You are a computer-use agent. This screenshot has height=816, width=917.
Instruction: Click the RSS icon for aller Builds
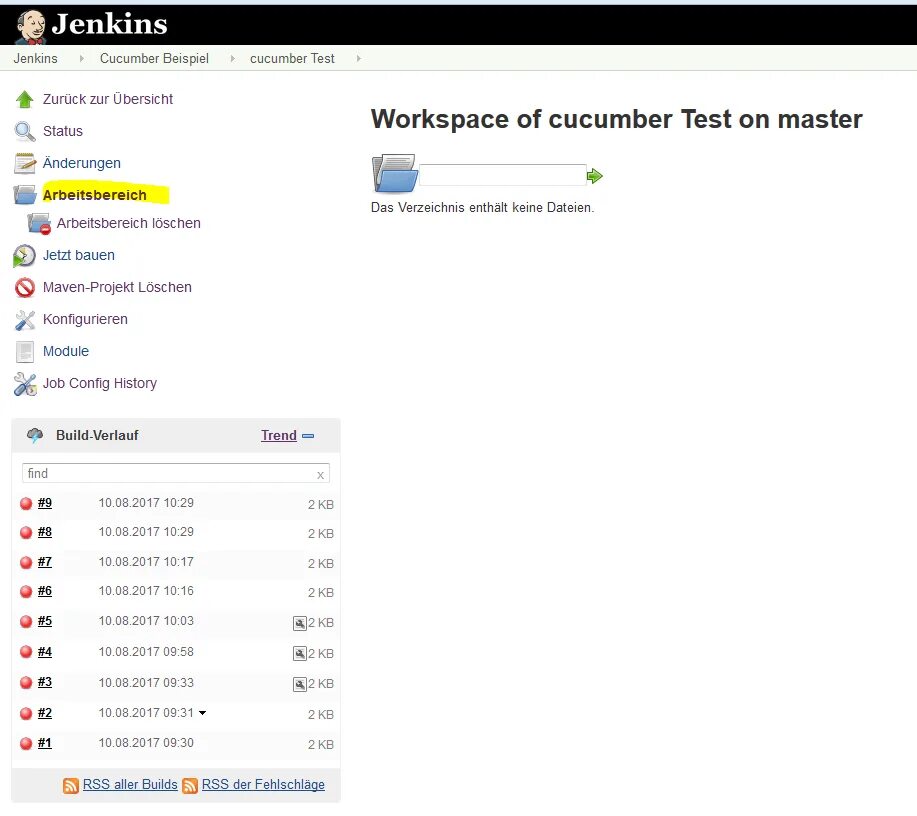(x=71, y=786)
